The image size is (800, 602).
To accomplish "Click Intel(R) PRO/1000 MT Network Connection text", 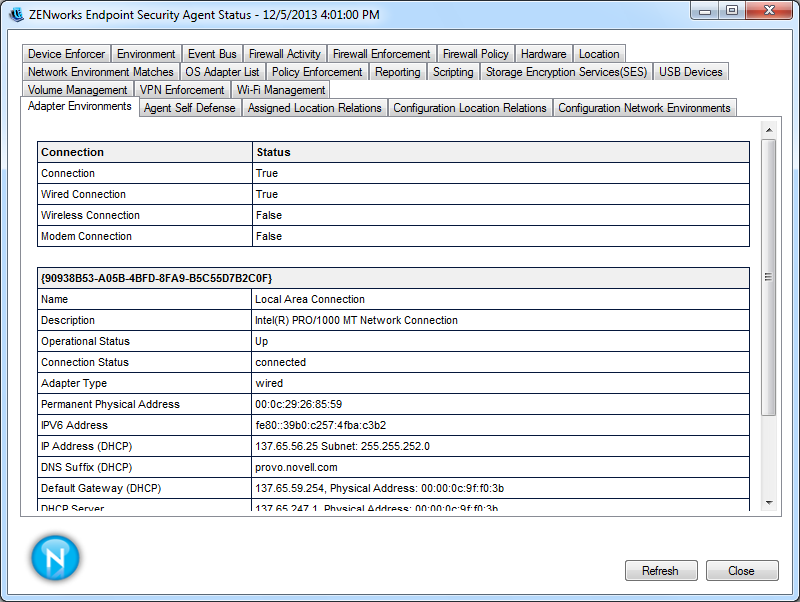I will coord(356,320).
